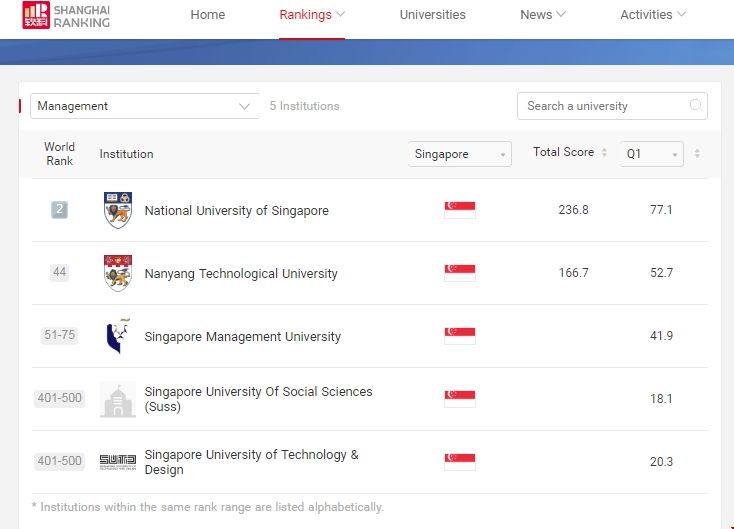Sort by Total Score arrows
The width and height of the screenshot is (734, 529).
(604, 152)
